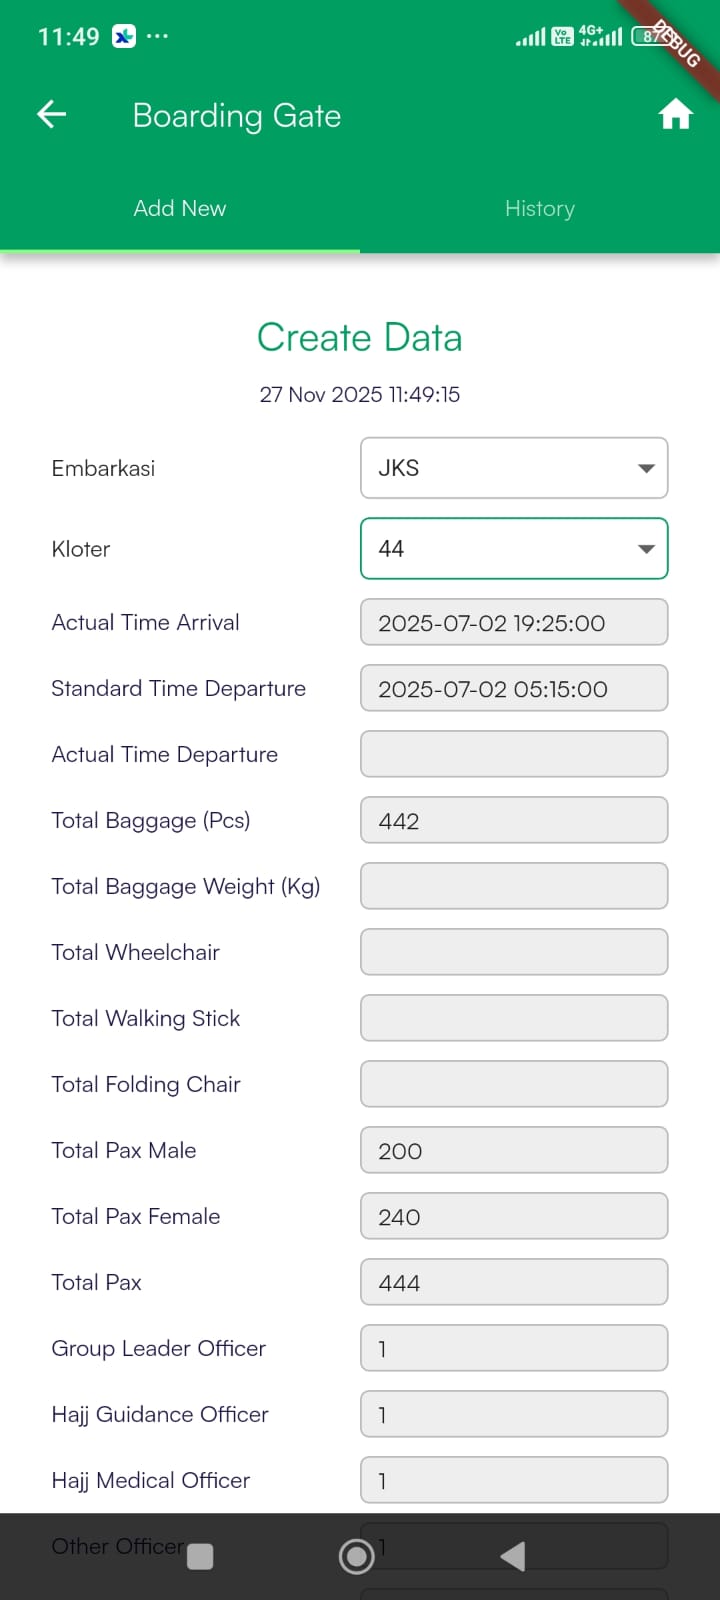
Task: Click the Kloter dropdown arrow
Action: coord(646,548)
